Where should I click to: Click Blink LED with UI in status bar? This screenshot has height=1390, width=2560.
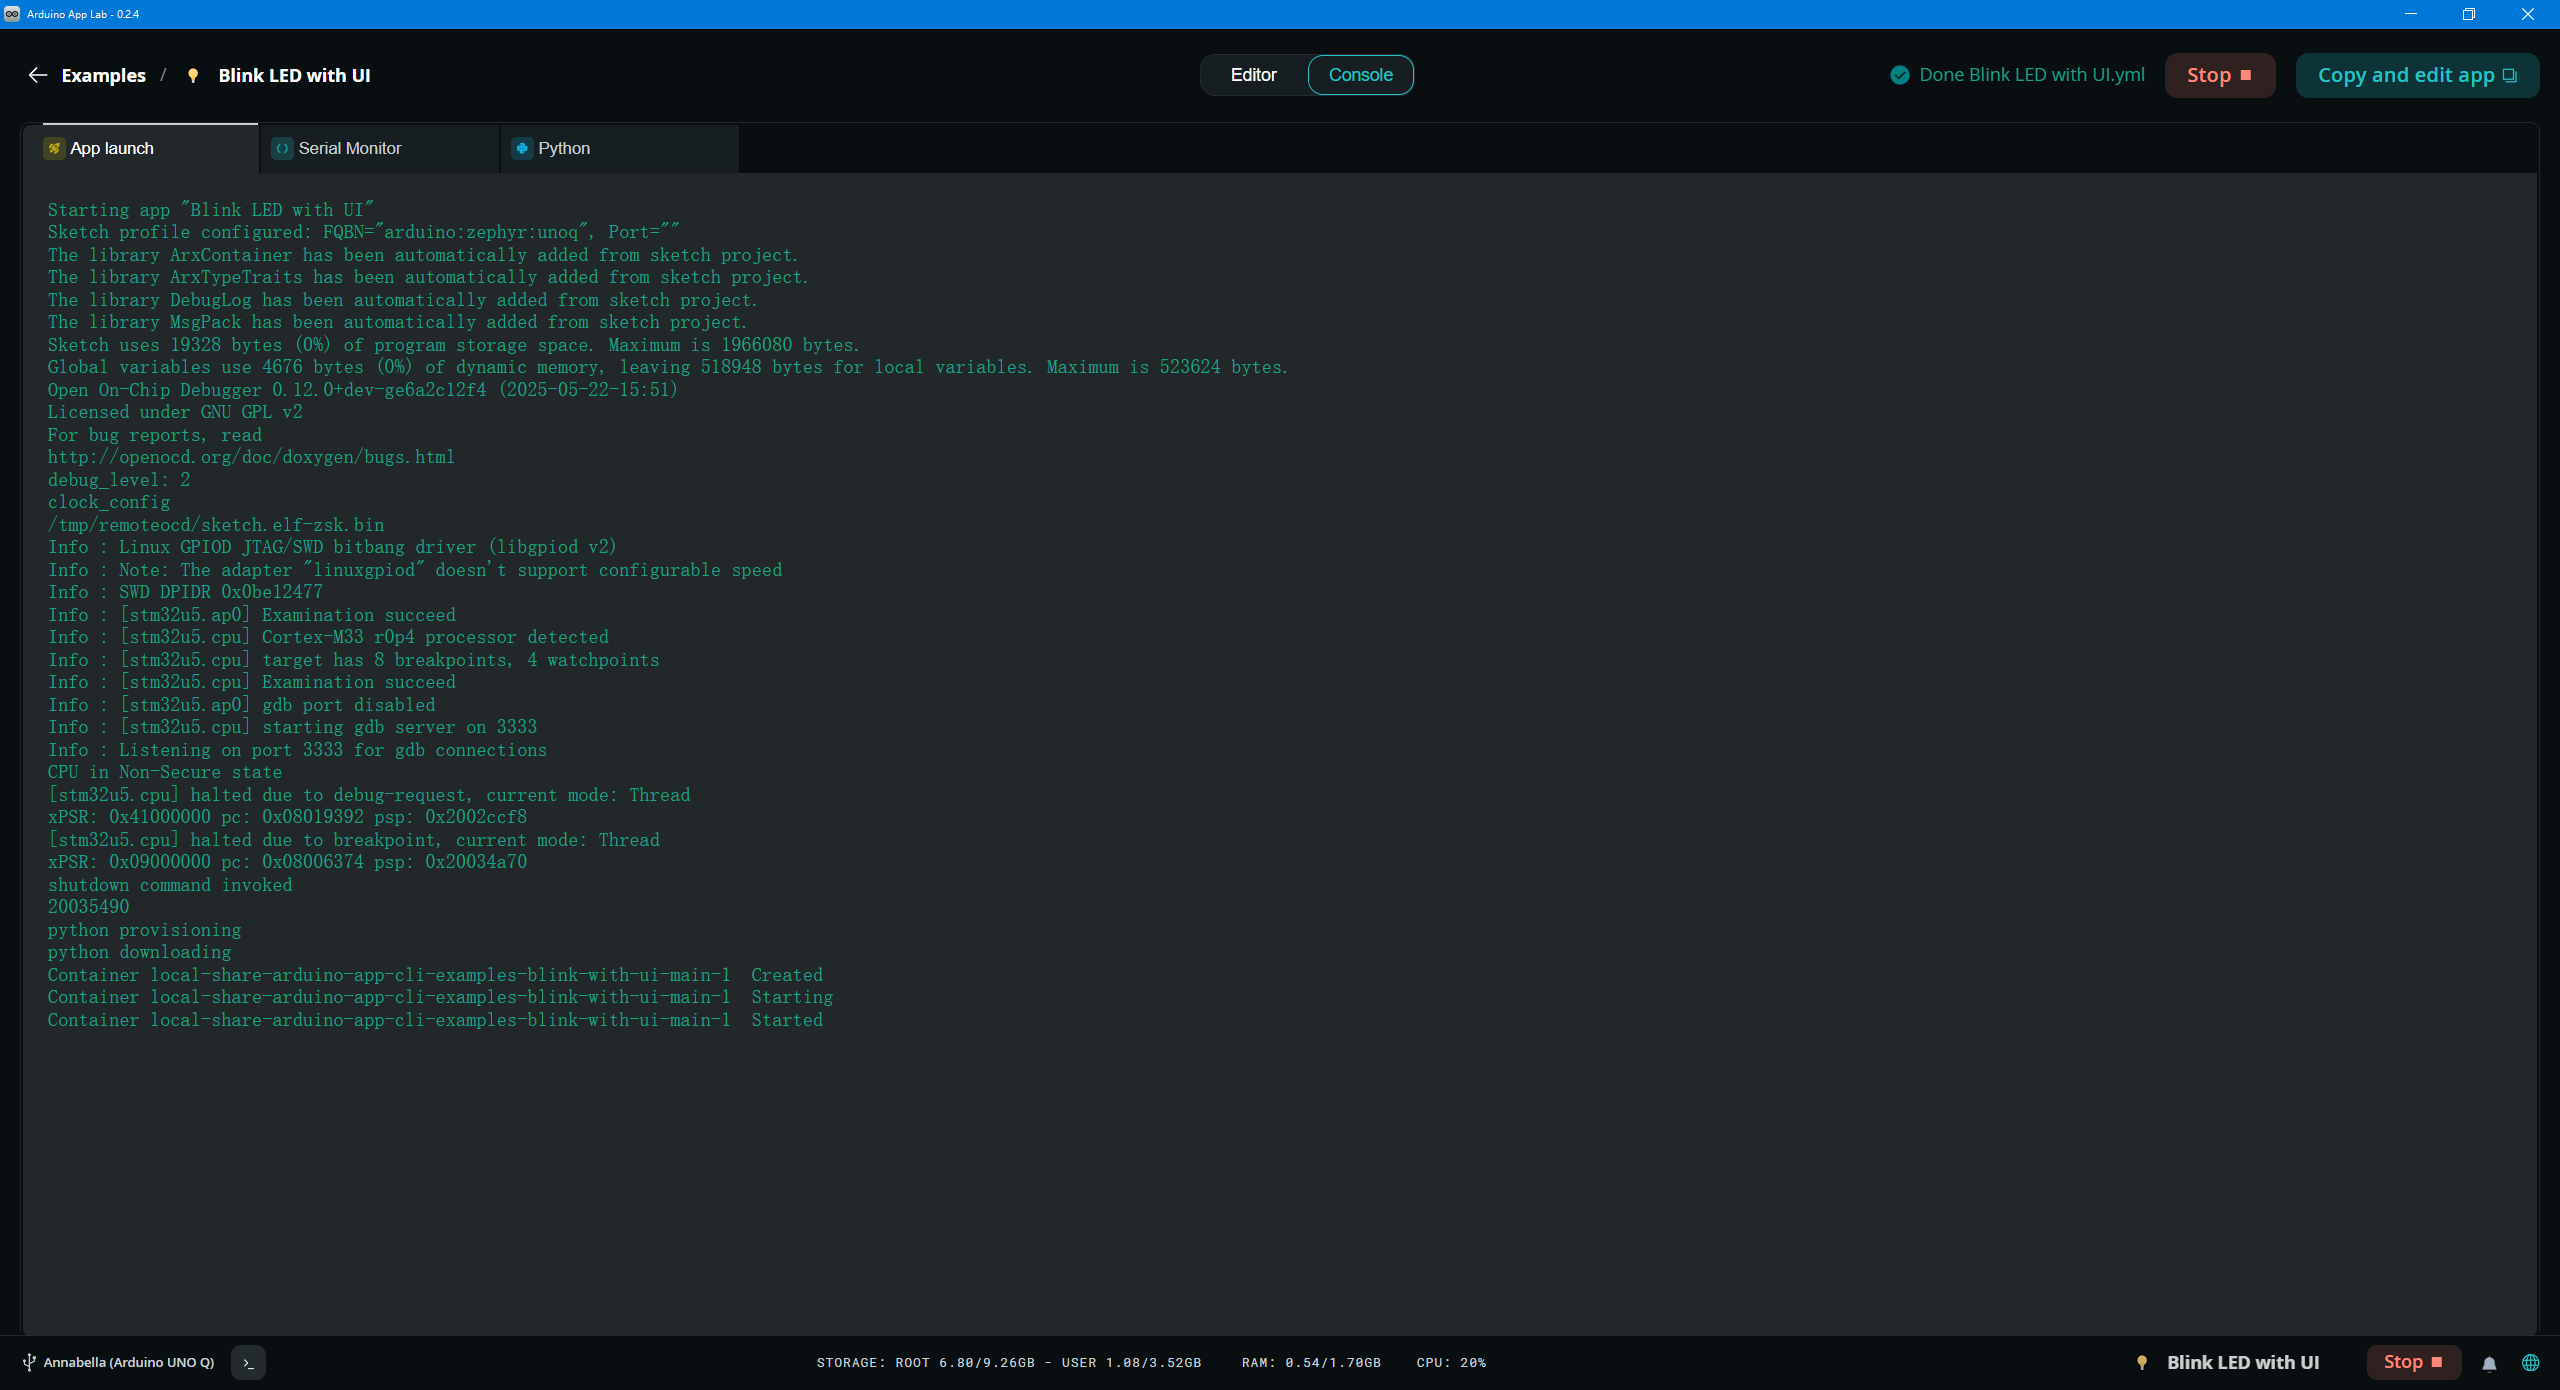point(2243,1362)
